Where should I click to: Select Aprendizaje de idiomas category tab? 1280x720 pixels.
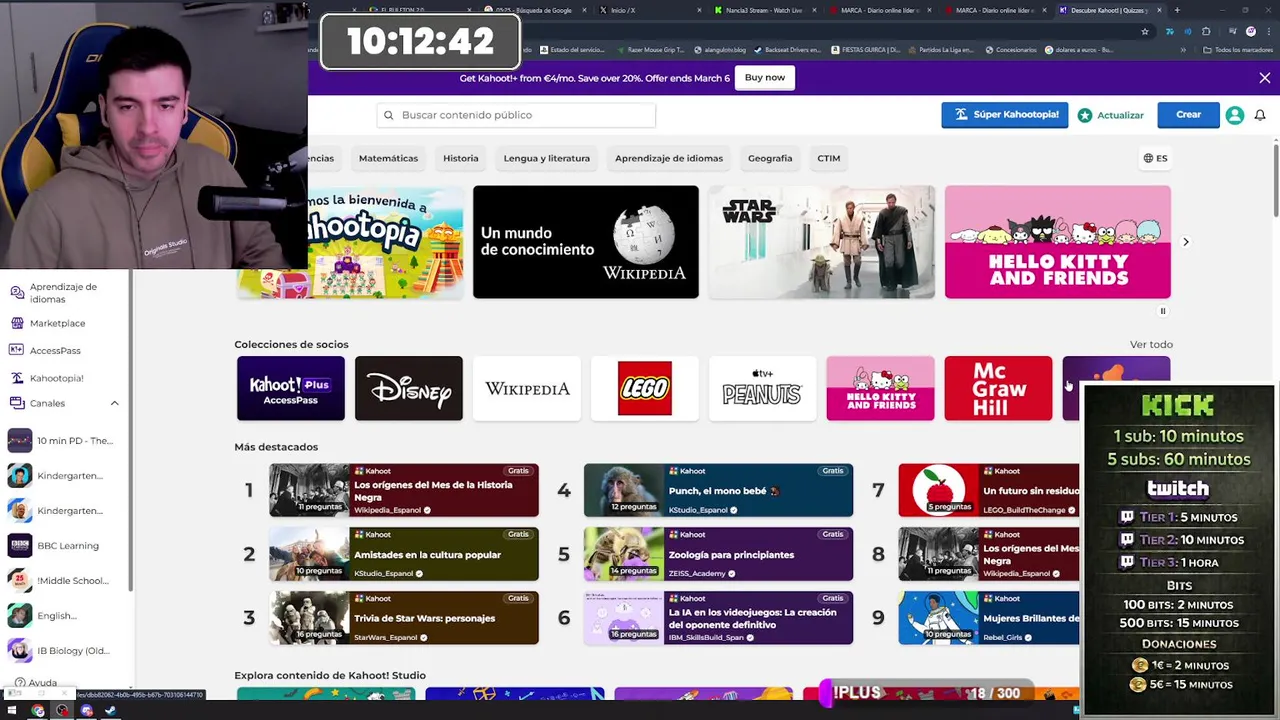669,158
